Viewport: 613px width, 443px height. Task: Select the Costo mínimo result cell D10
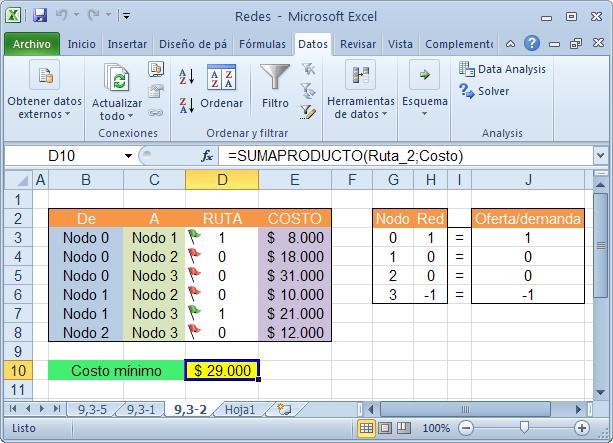point(222,371)
